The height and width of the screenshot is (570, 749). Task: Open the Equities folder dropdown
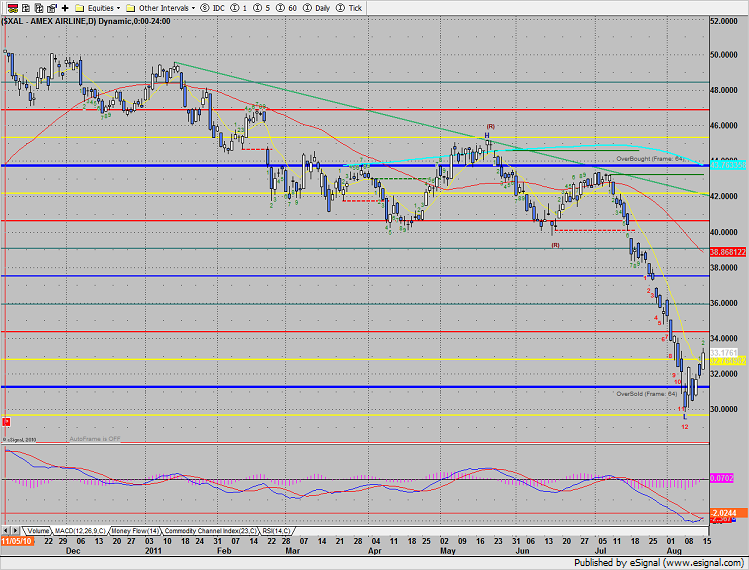pyautogui.click(x=98, y=8)
